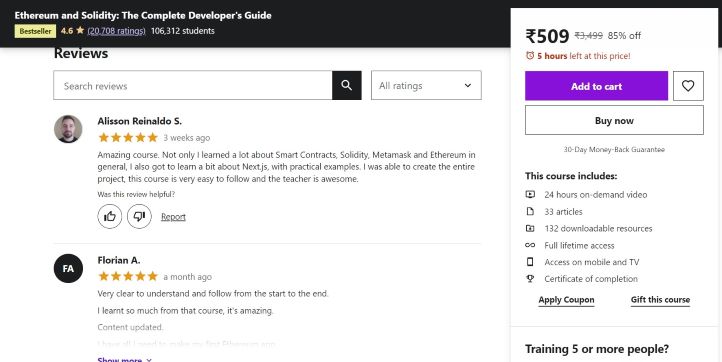
Task: Click Florian A.'s five-star rating
Action: click(x=128, y=276)
